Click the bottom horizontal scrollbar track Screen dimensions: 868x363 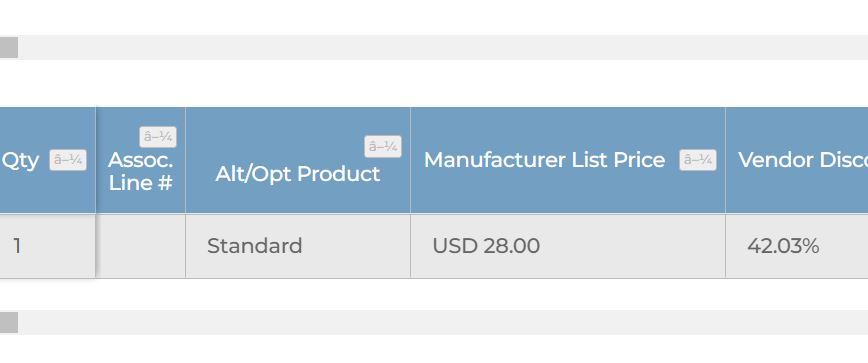point(443,323)
